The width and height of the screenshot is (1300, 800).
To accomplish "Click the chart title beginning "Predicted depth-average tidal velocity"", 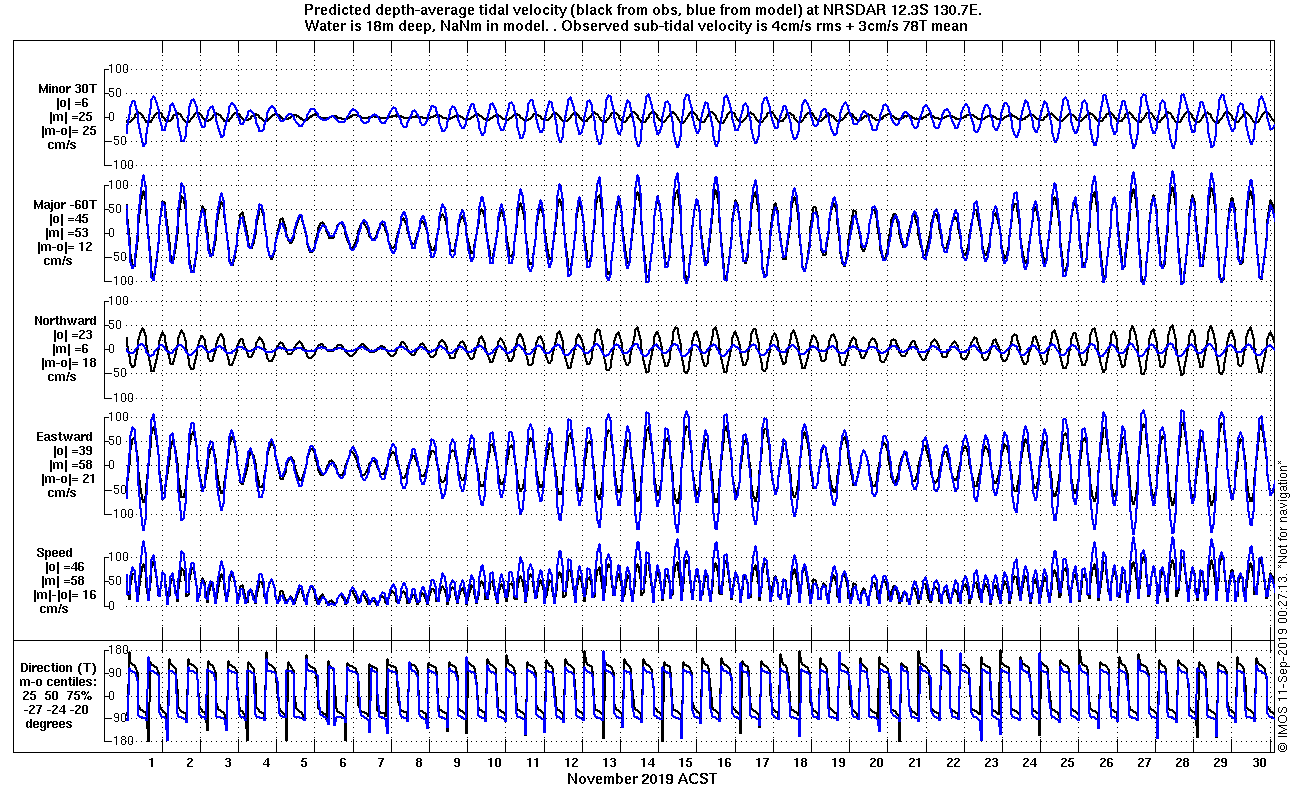I will 642,10.
